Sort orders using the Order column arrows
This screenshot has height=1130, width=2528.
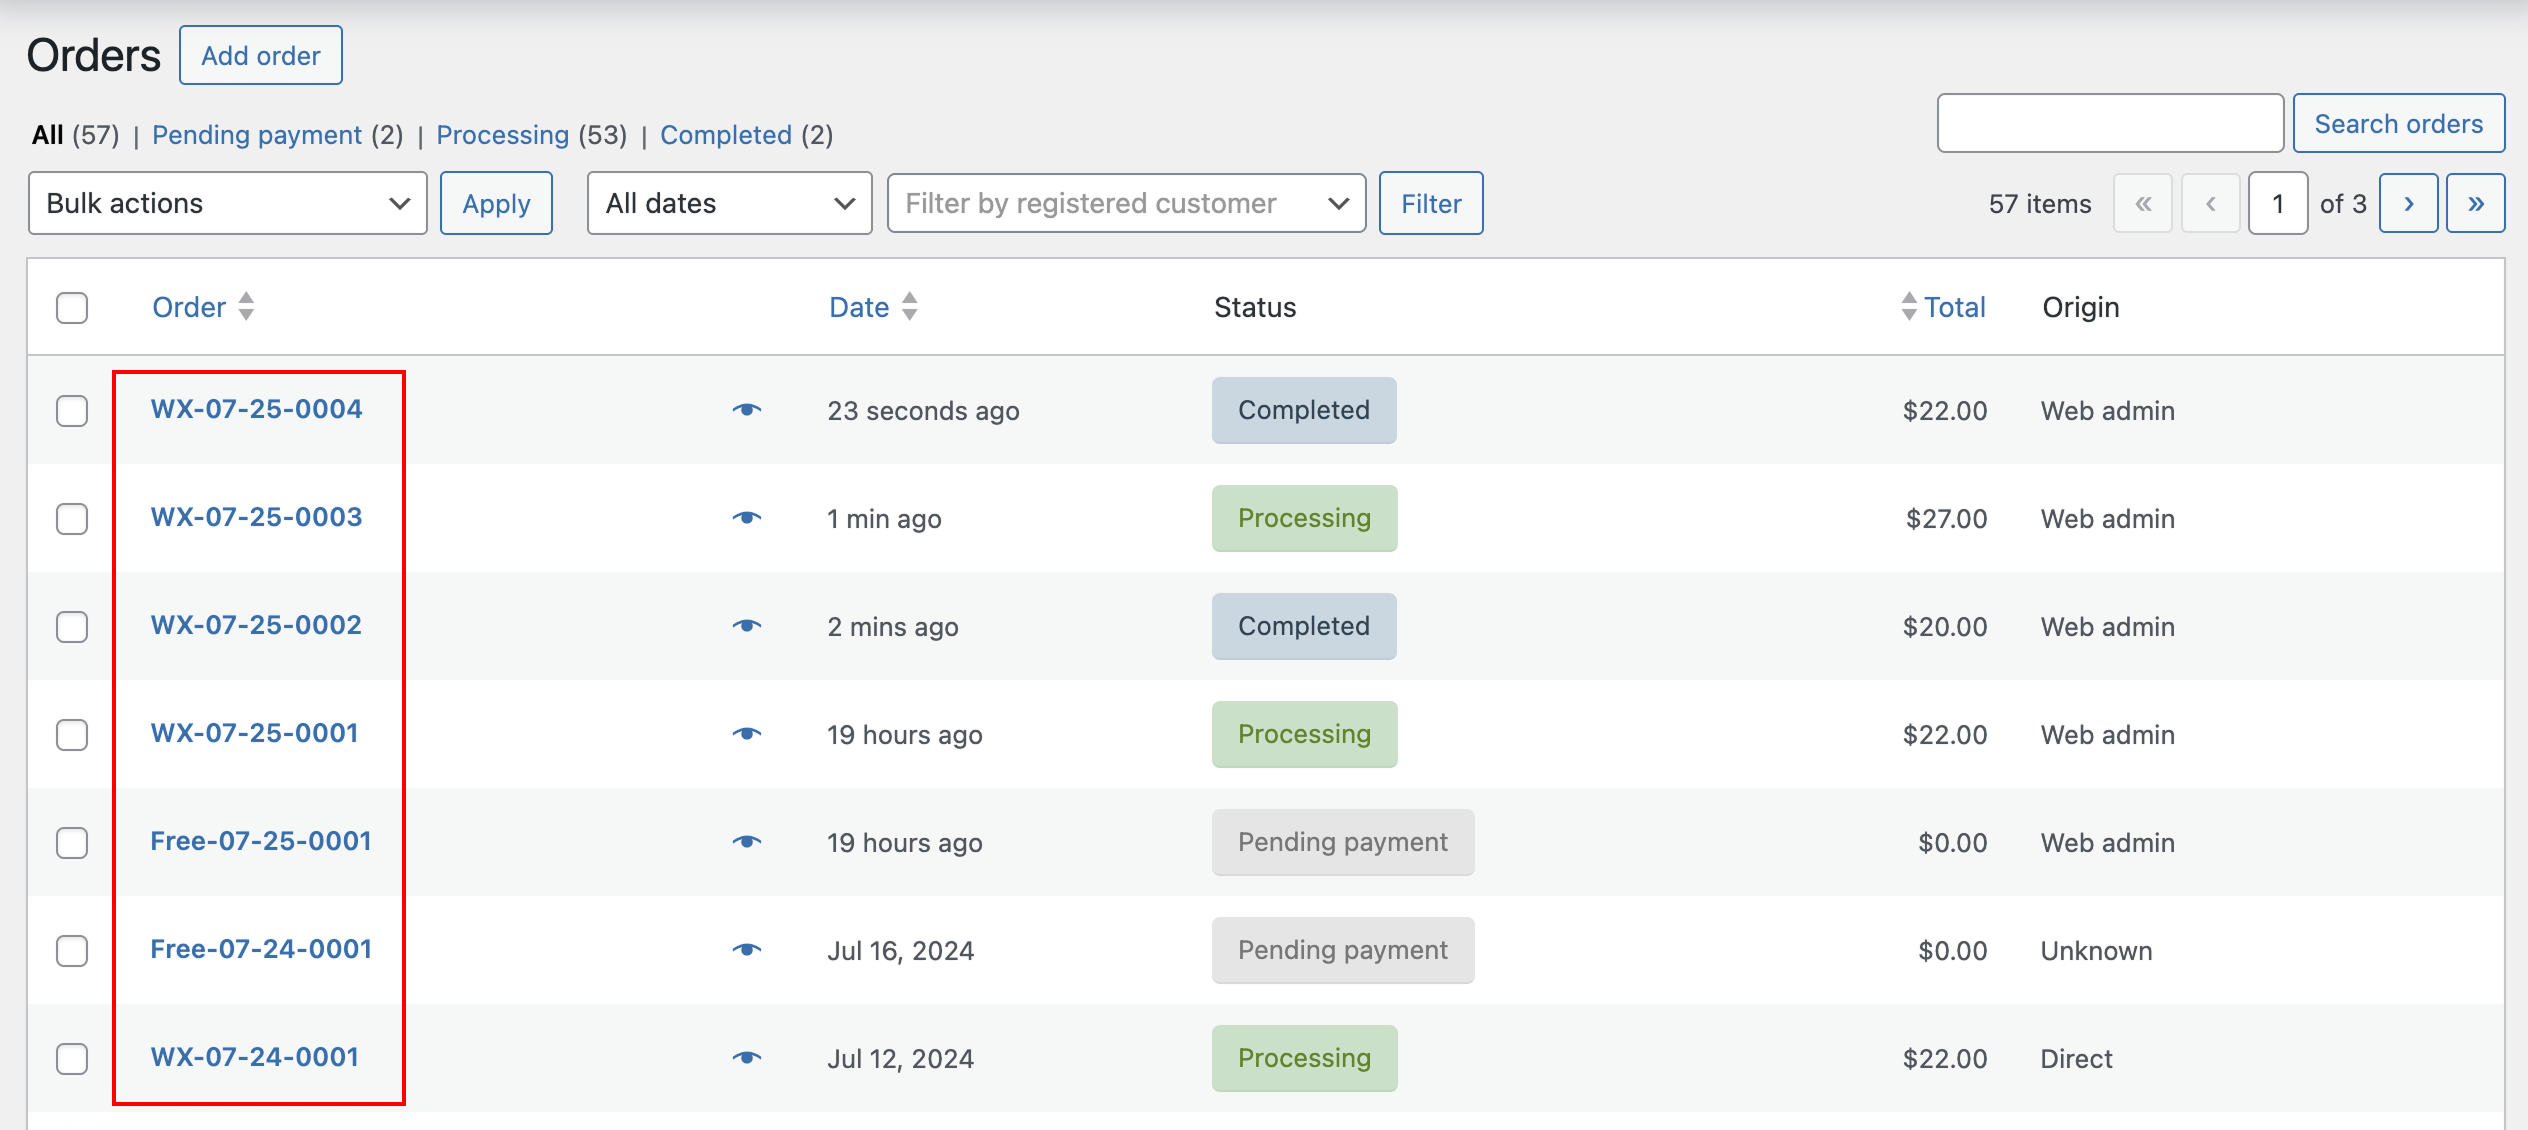(x=245, y=307)
